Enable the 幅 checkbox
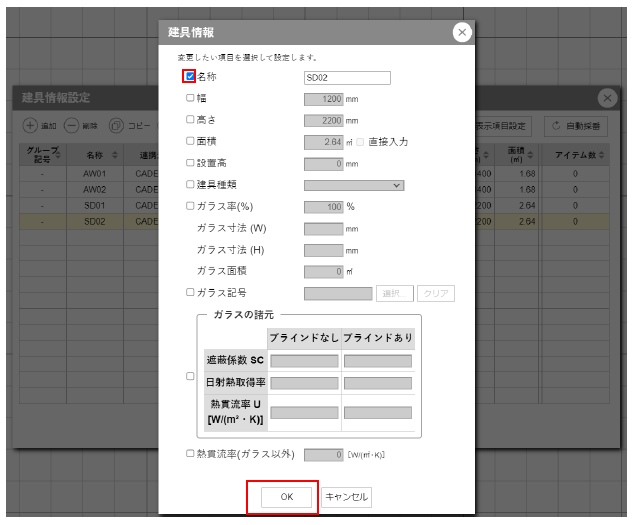This screenshot has width=635, height=525. click(190, 98)
